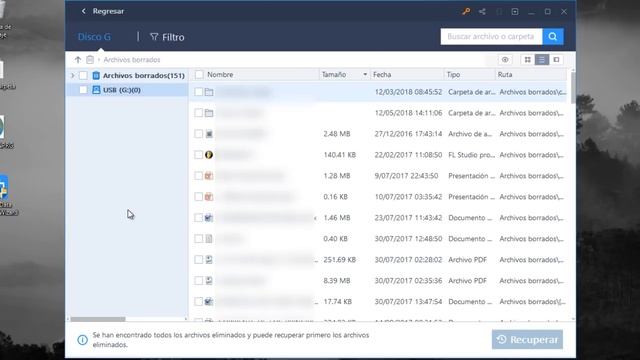Click the date 30/07/2017 12:48:50
This screenshot has width=640, height=360.
(x=408, y=239)
